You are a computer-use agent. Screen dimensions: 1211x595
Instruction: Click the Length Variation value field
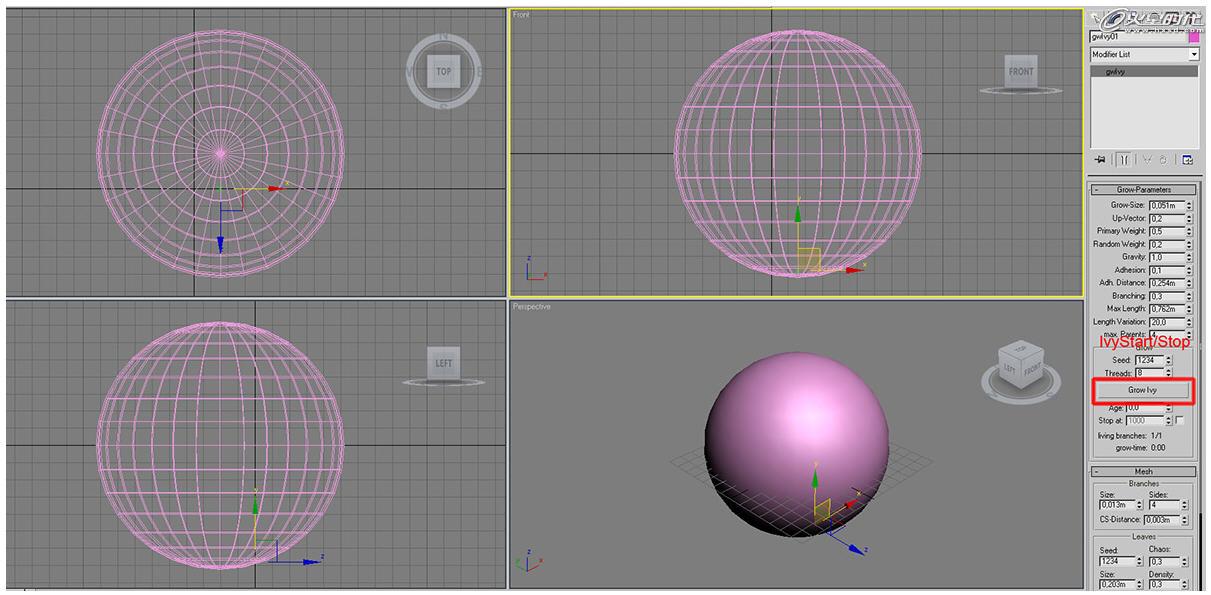pyautogui.click(x=1167, y=322)
